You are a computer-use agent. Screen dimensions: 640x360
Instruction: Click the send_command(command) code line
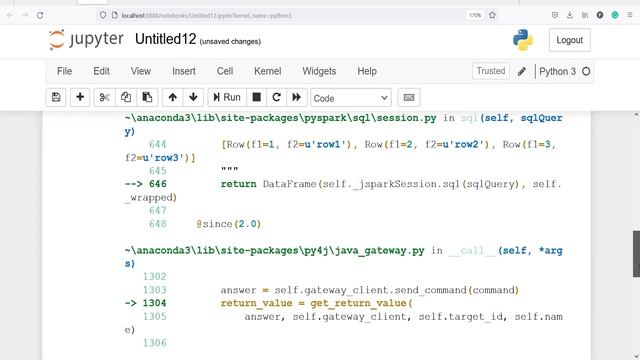point(370,290)
